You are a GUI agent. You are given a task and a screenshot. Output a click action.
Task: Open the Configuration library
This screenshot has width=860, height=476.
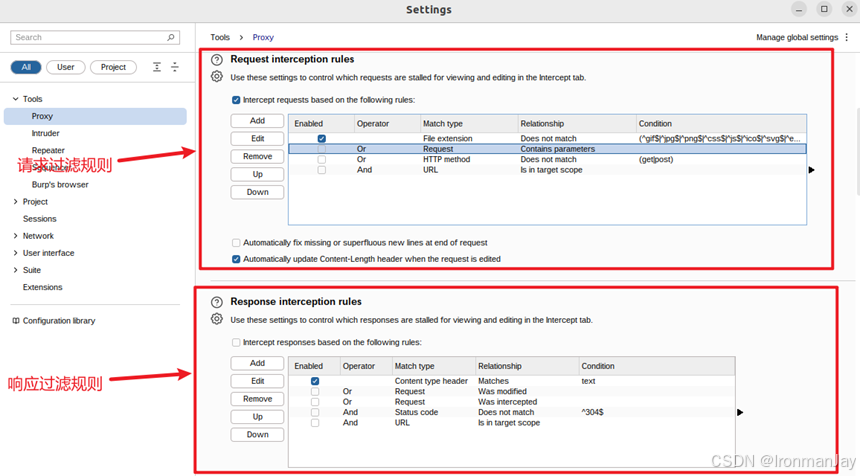point(54,321)
